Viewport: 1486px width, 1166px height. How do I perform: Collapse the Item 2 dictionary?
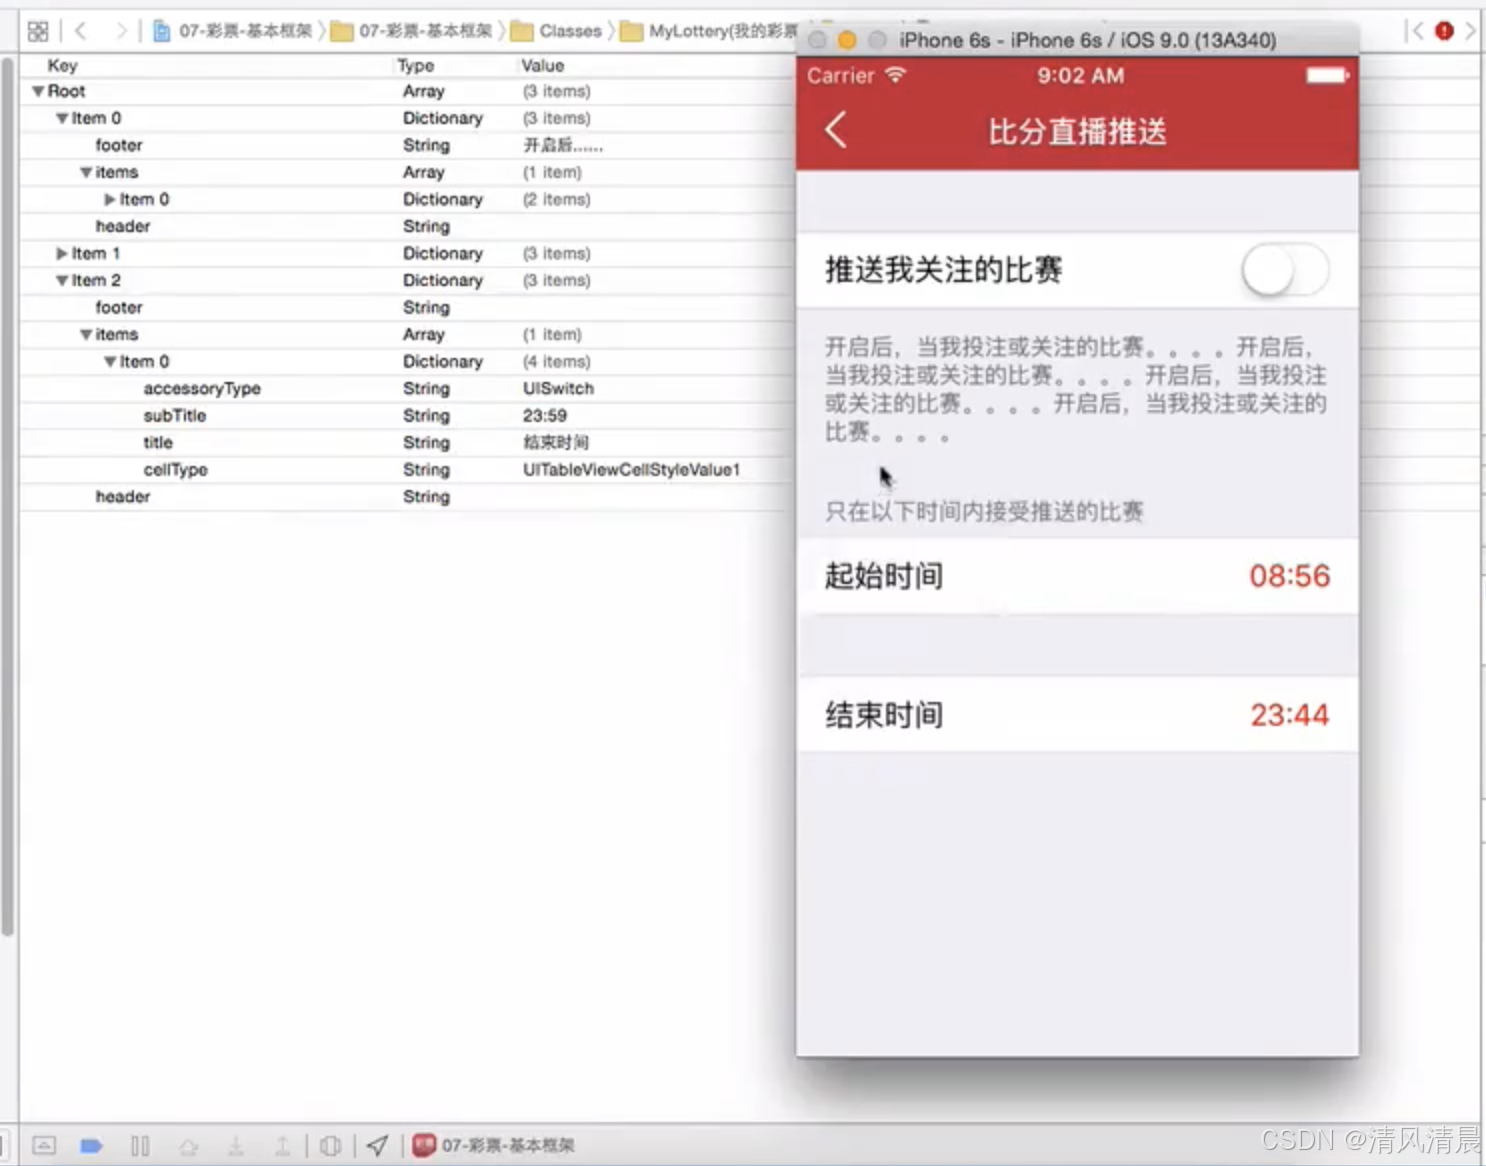[x=62, y=280]
